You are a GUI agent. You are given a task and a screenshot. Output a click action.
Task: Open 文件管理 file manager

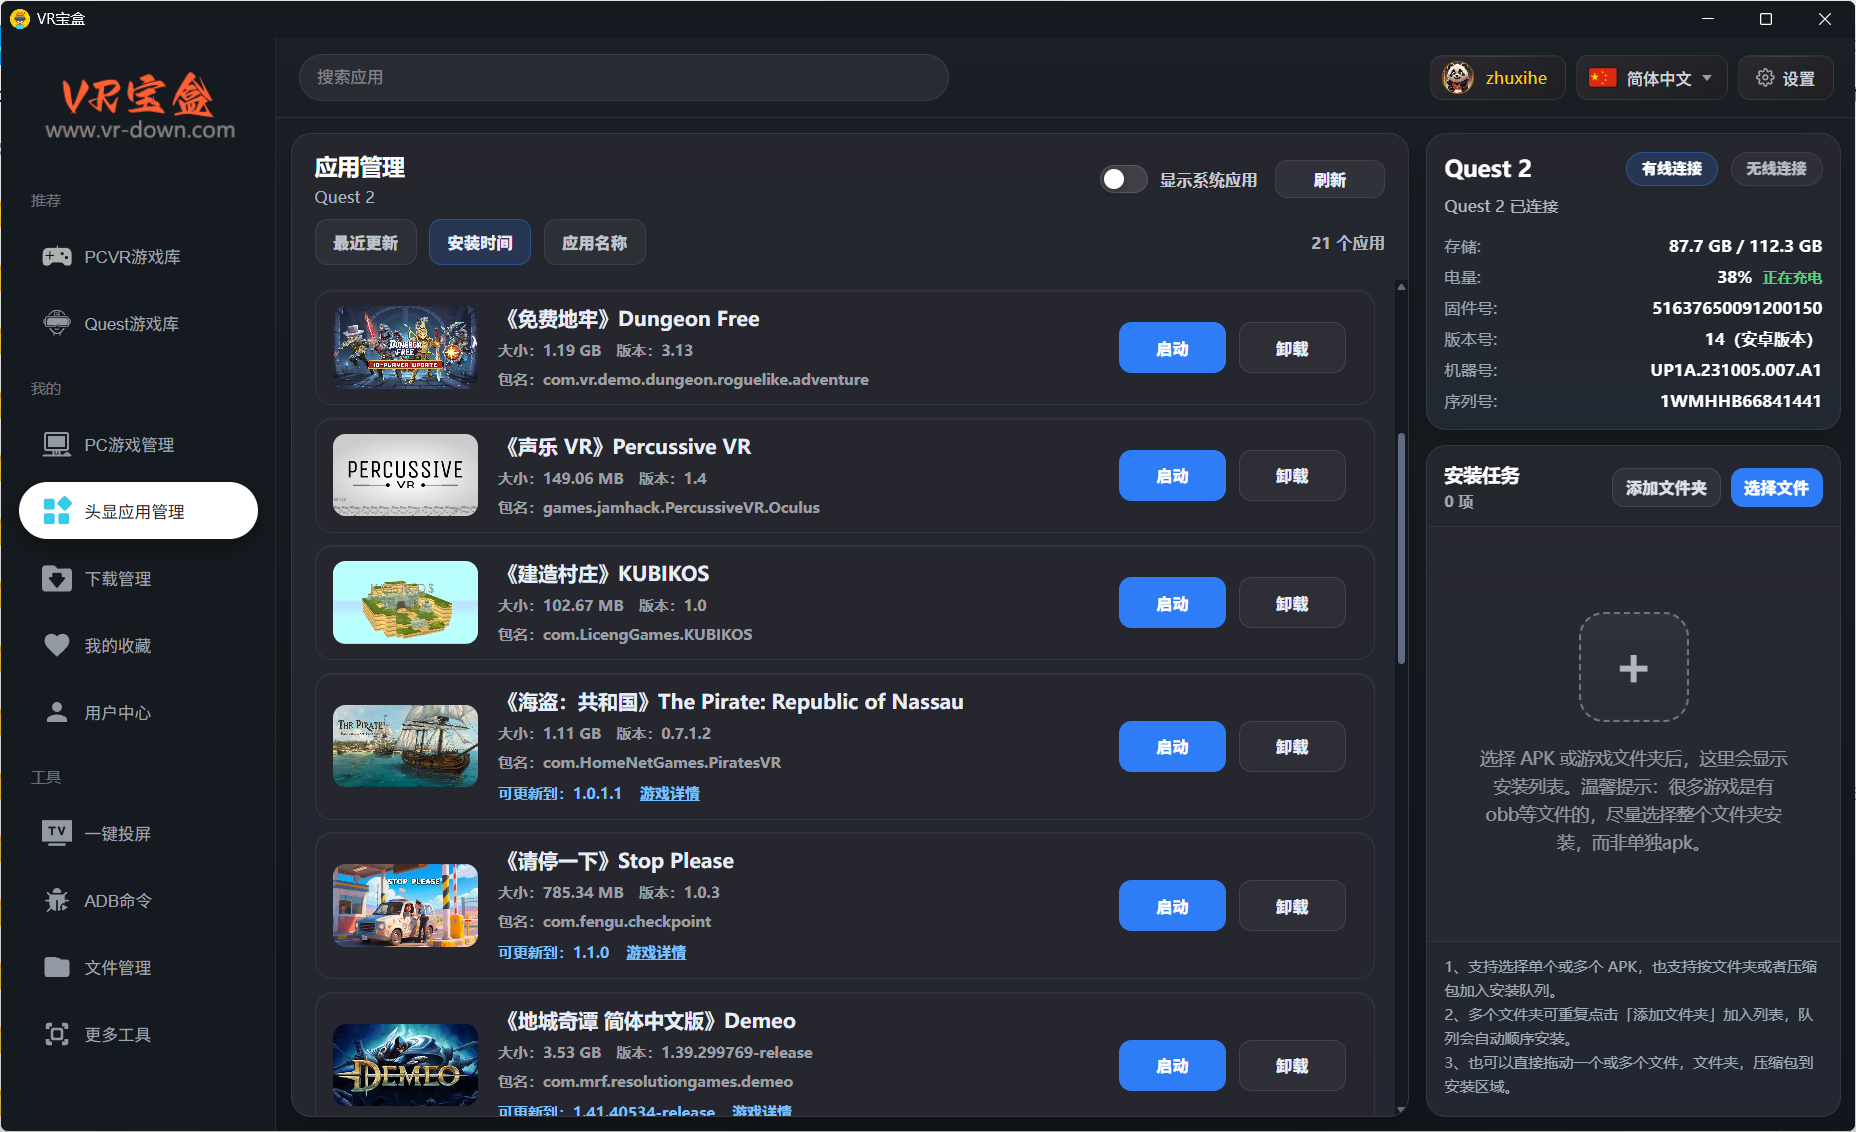117,967
